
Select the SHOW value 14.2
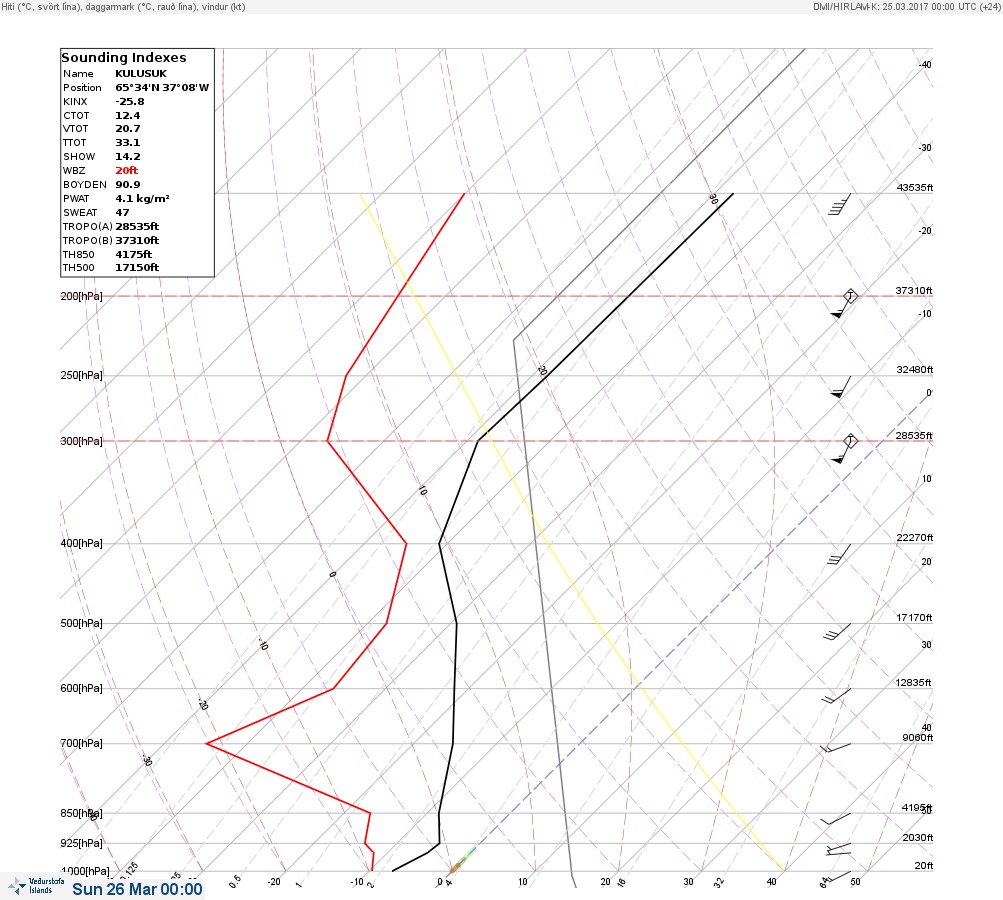(127, 157)
